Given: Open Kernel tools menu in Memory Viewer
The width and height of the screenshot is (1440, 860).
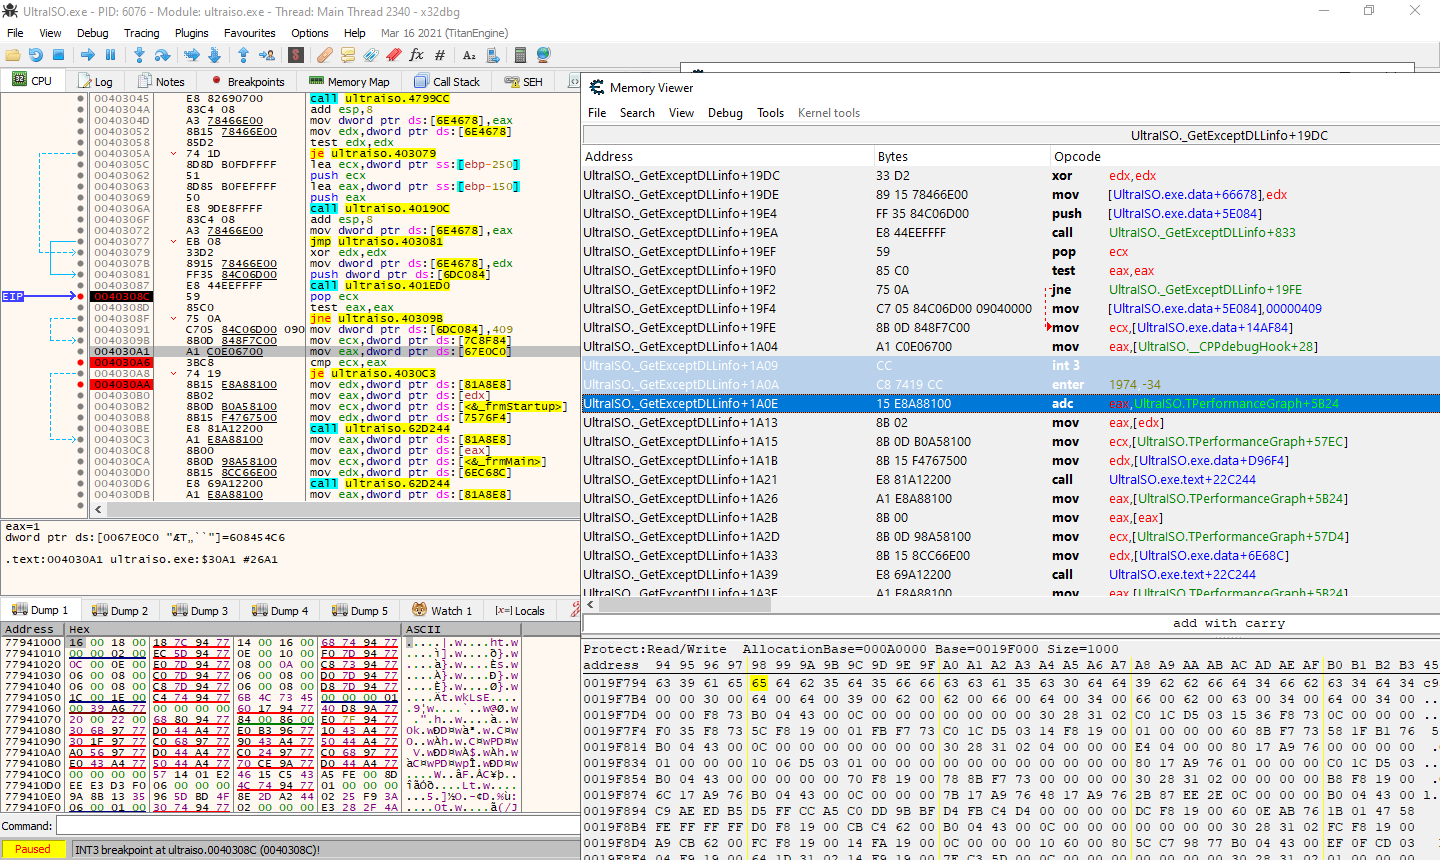Looking at the screenshot, I should (x=829, y=113).
